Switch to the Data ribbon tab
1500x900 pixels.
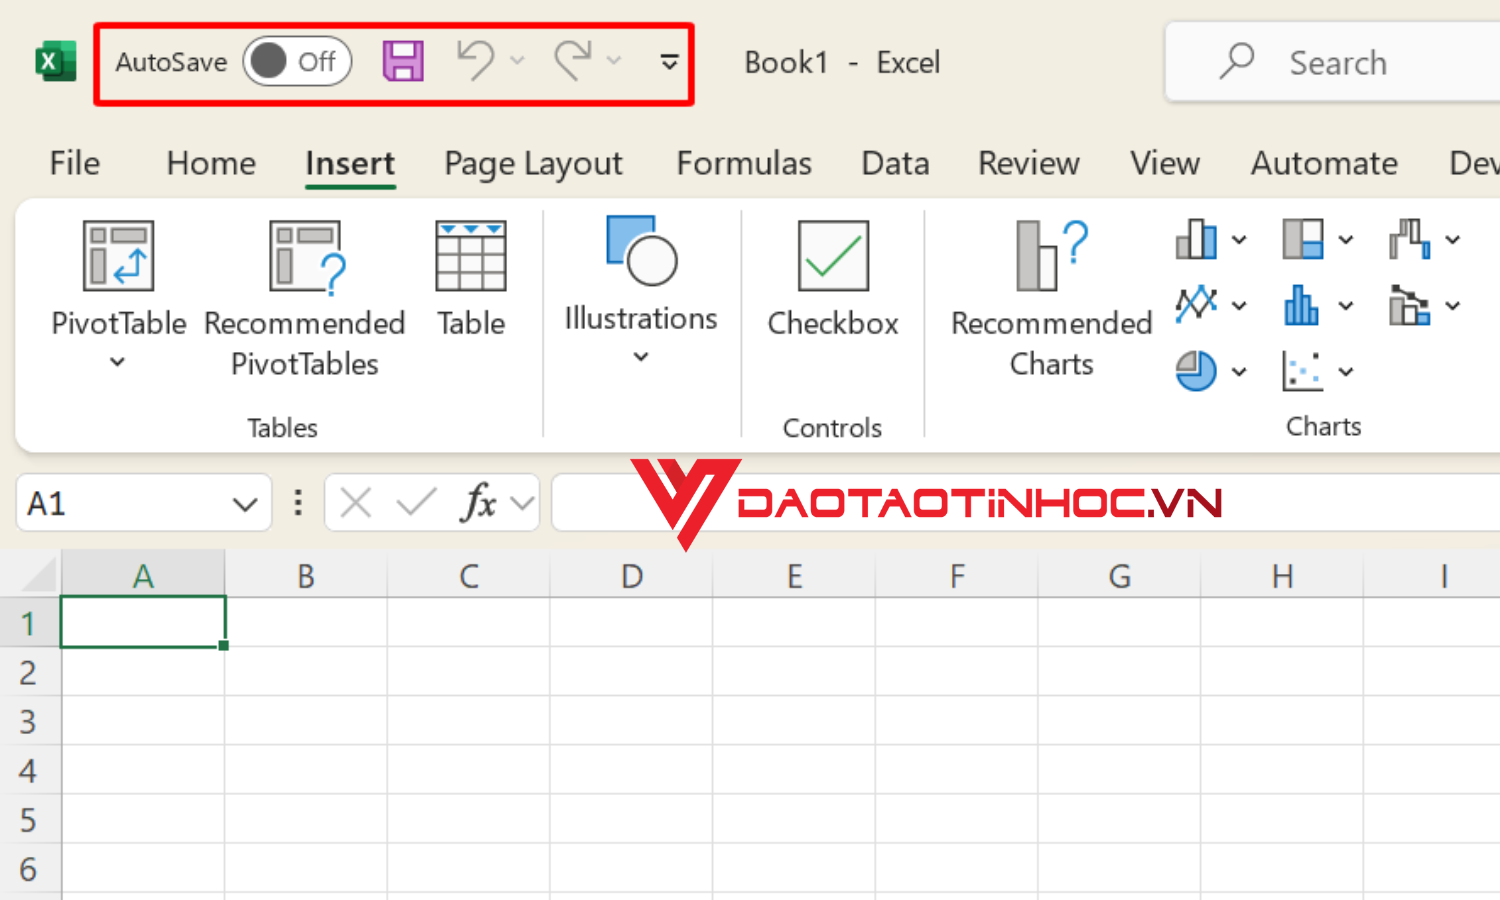click(894, 163)
